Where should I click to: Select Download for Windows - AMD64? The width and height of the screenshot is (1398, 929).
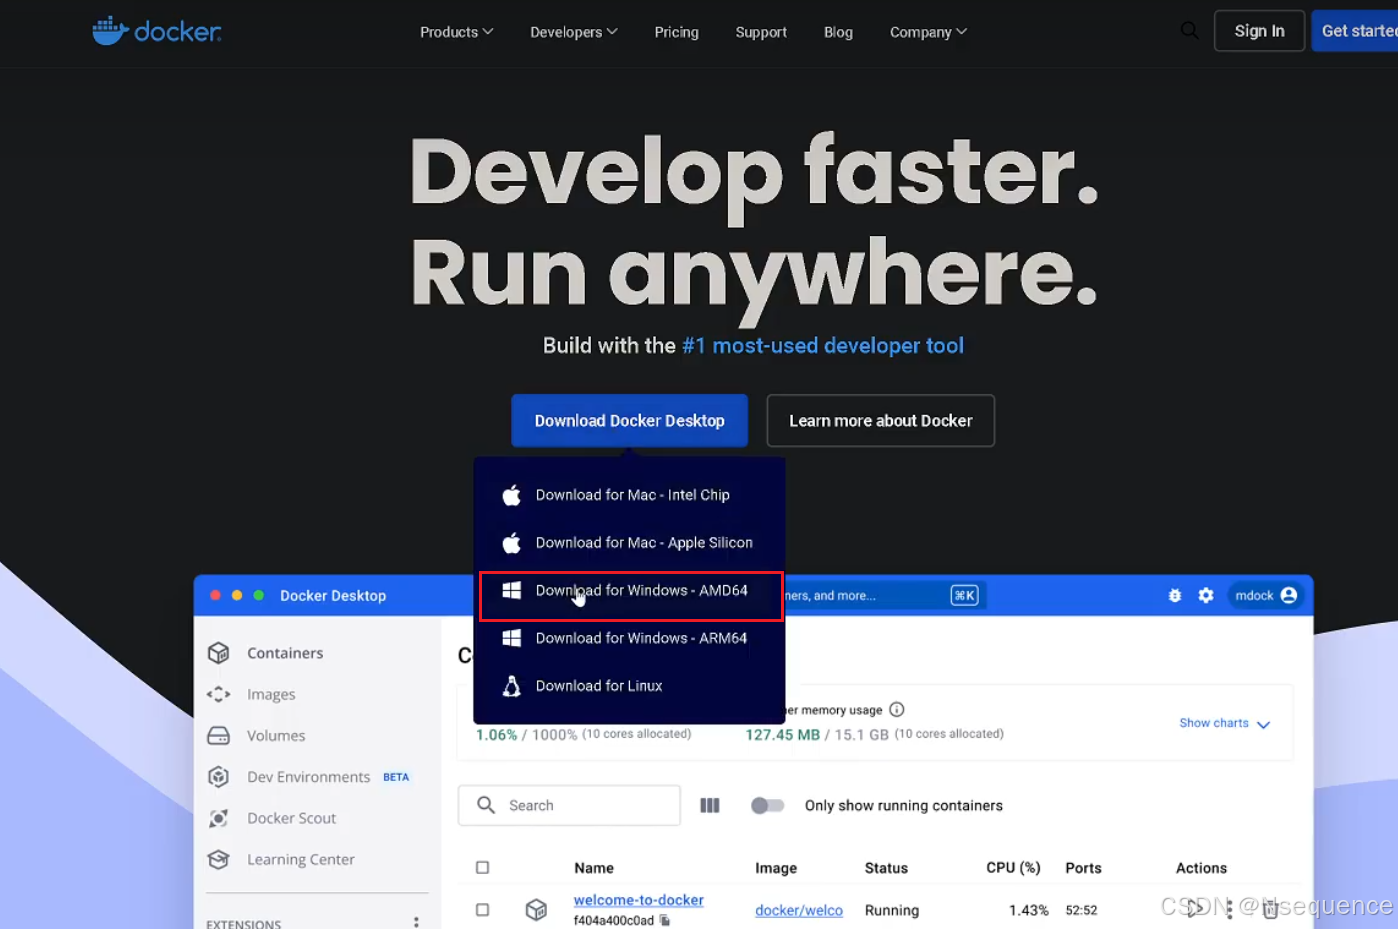(x=630, y=596)
